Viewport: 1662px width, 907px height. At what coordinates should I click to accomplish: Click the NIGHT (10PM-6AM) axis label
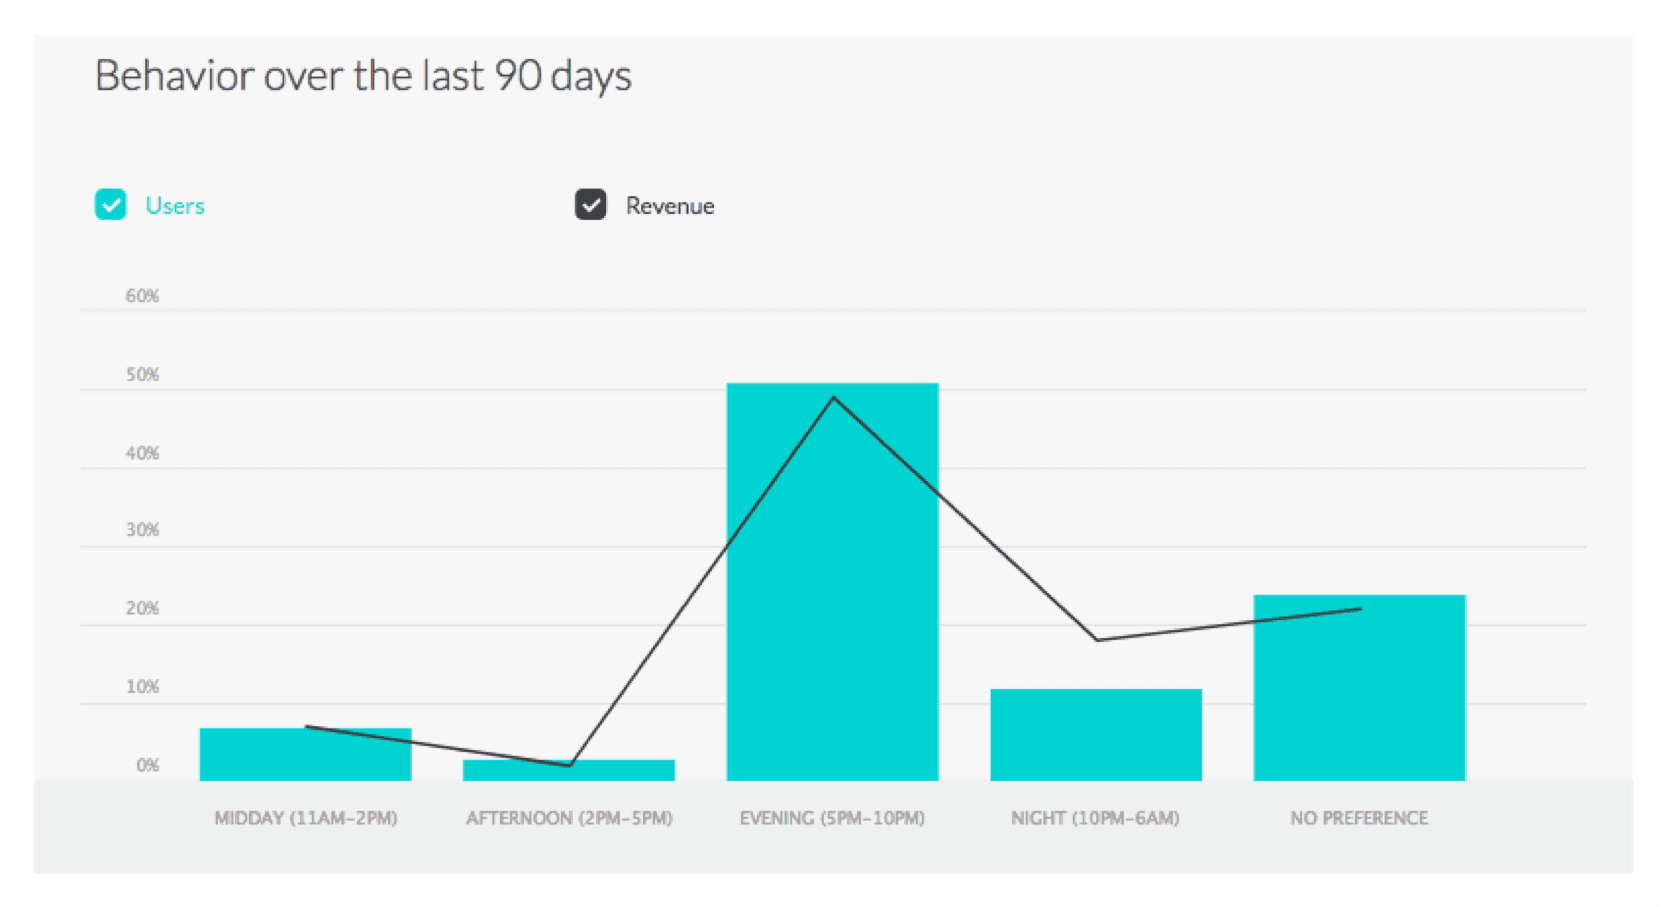[1095, 818]
